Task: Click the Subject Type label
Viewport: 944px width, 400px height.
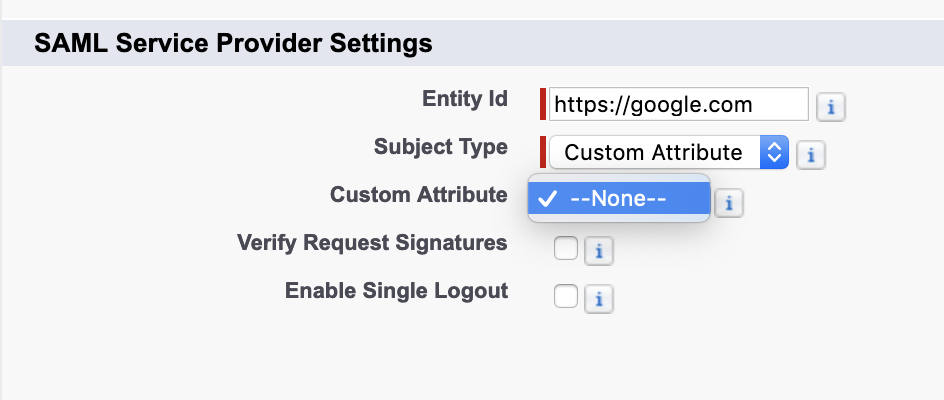Action: (440, 147)
